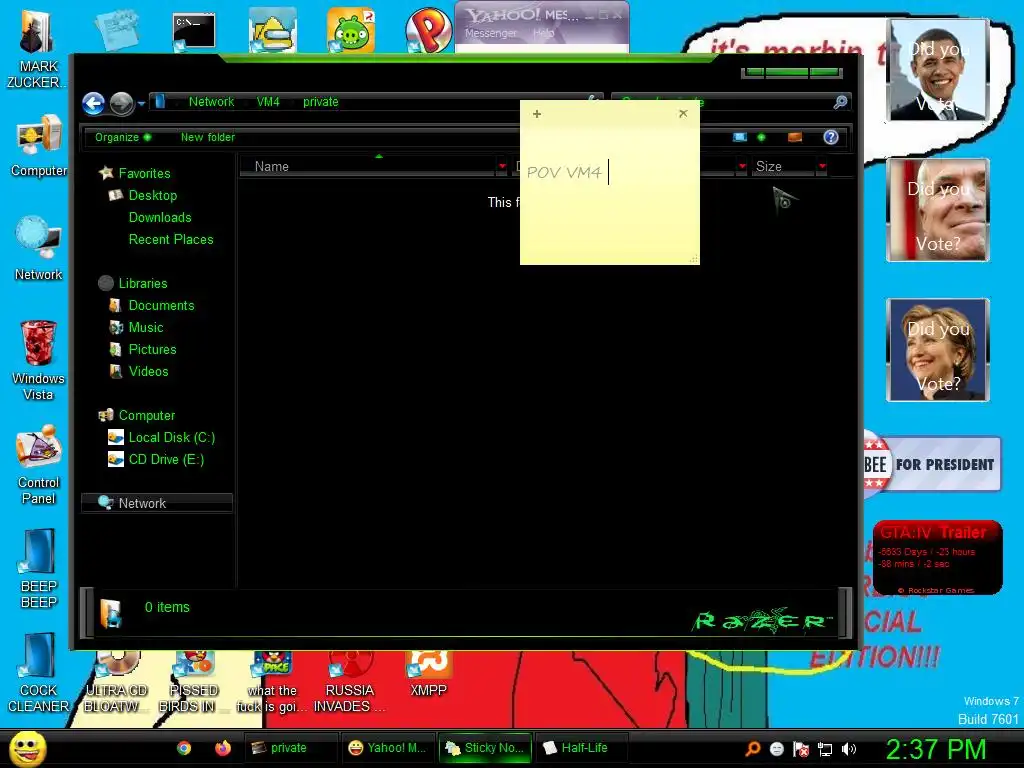Launch Firefox from the taskbar
This screenshot has height=768, width=1024.
point(223,748)
